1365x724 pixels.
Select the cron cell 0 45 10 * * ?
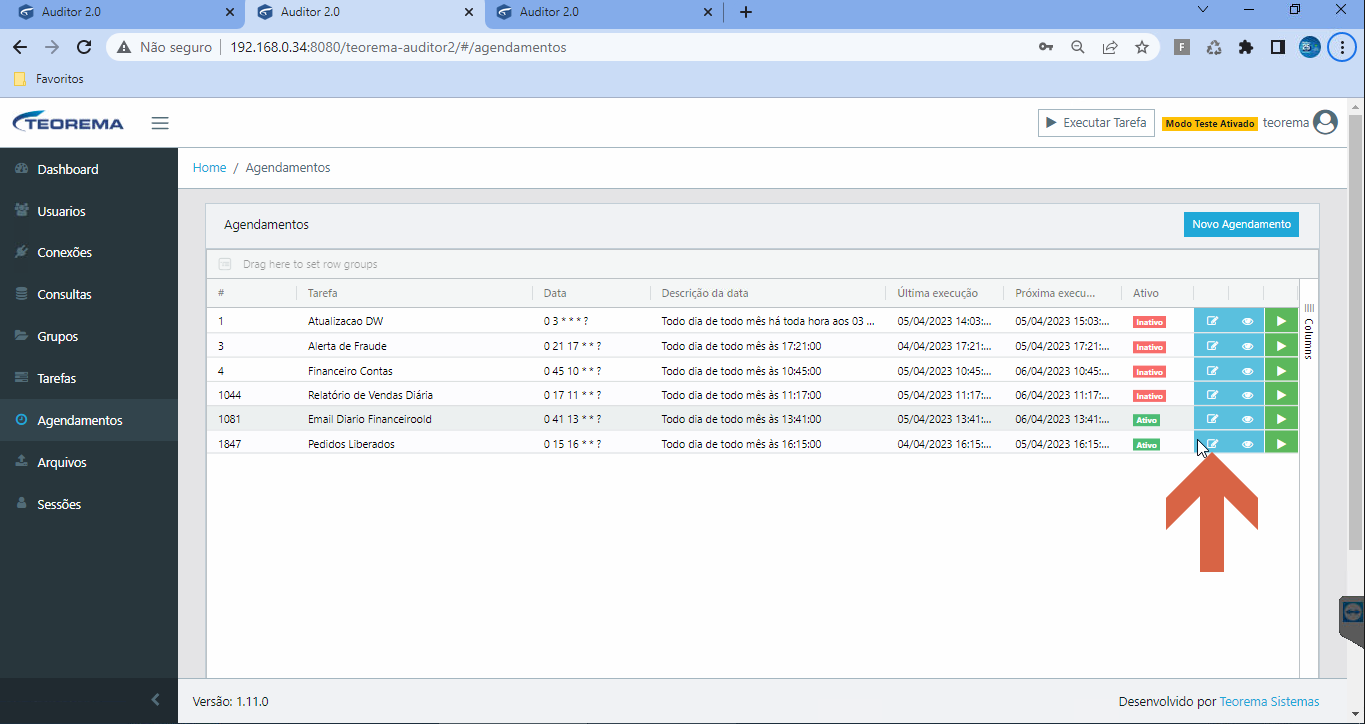coord(572,371)
